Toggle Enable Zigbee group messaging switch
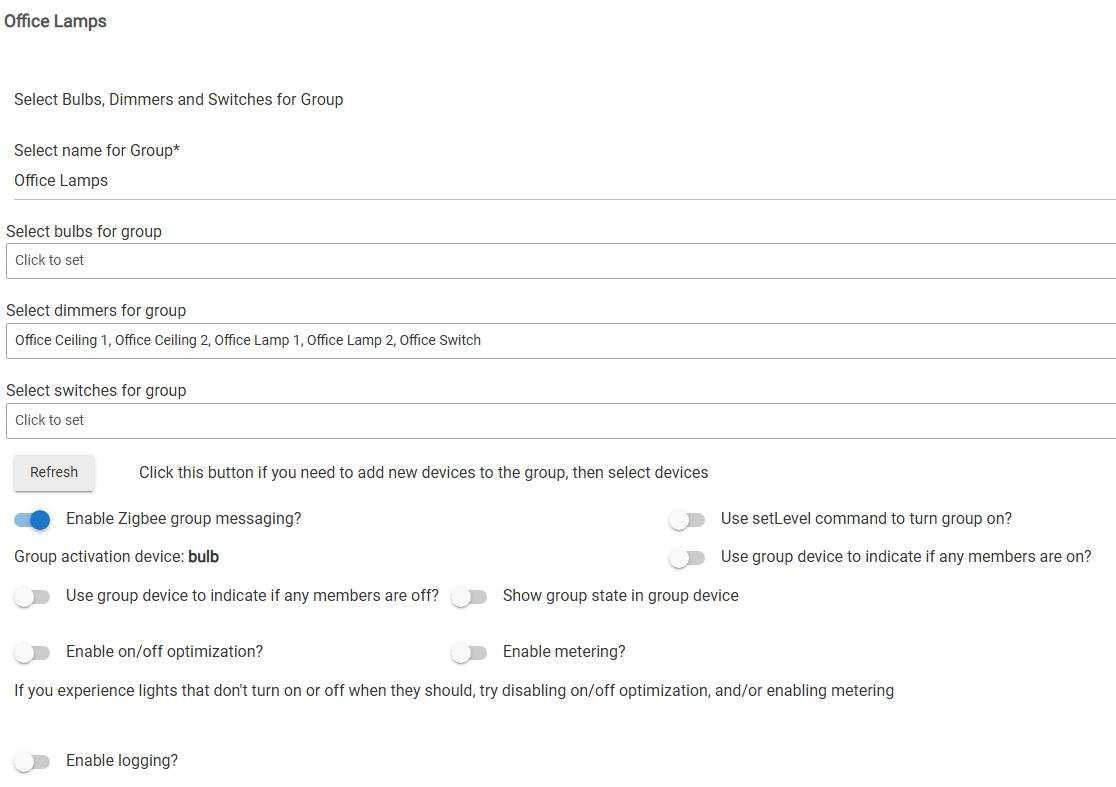 tap(32, 520)
